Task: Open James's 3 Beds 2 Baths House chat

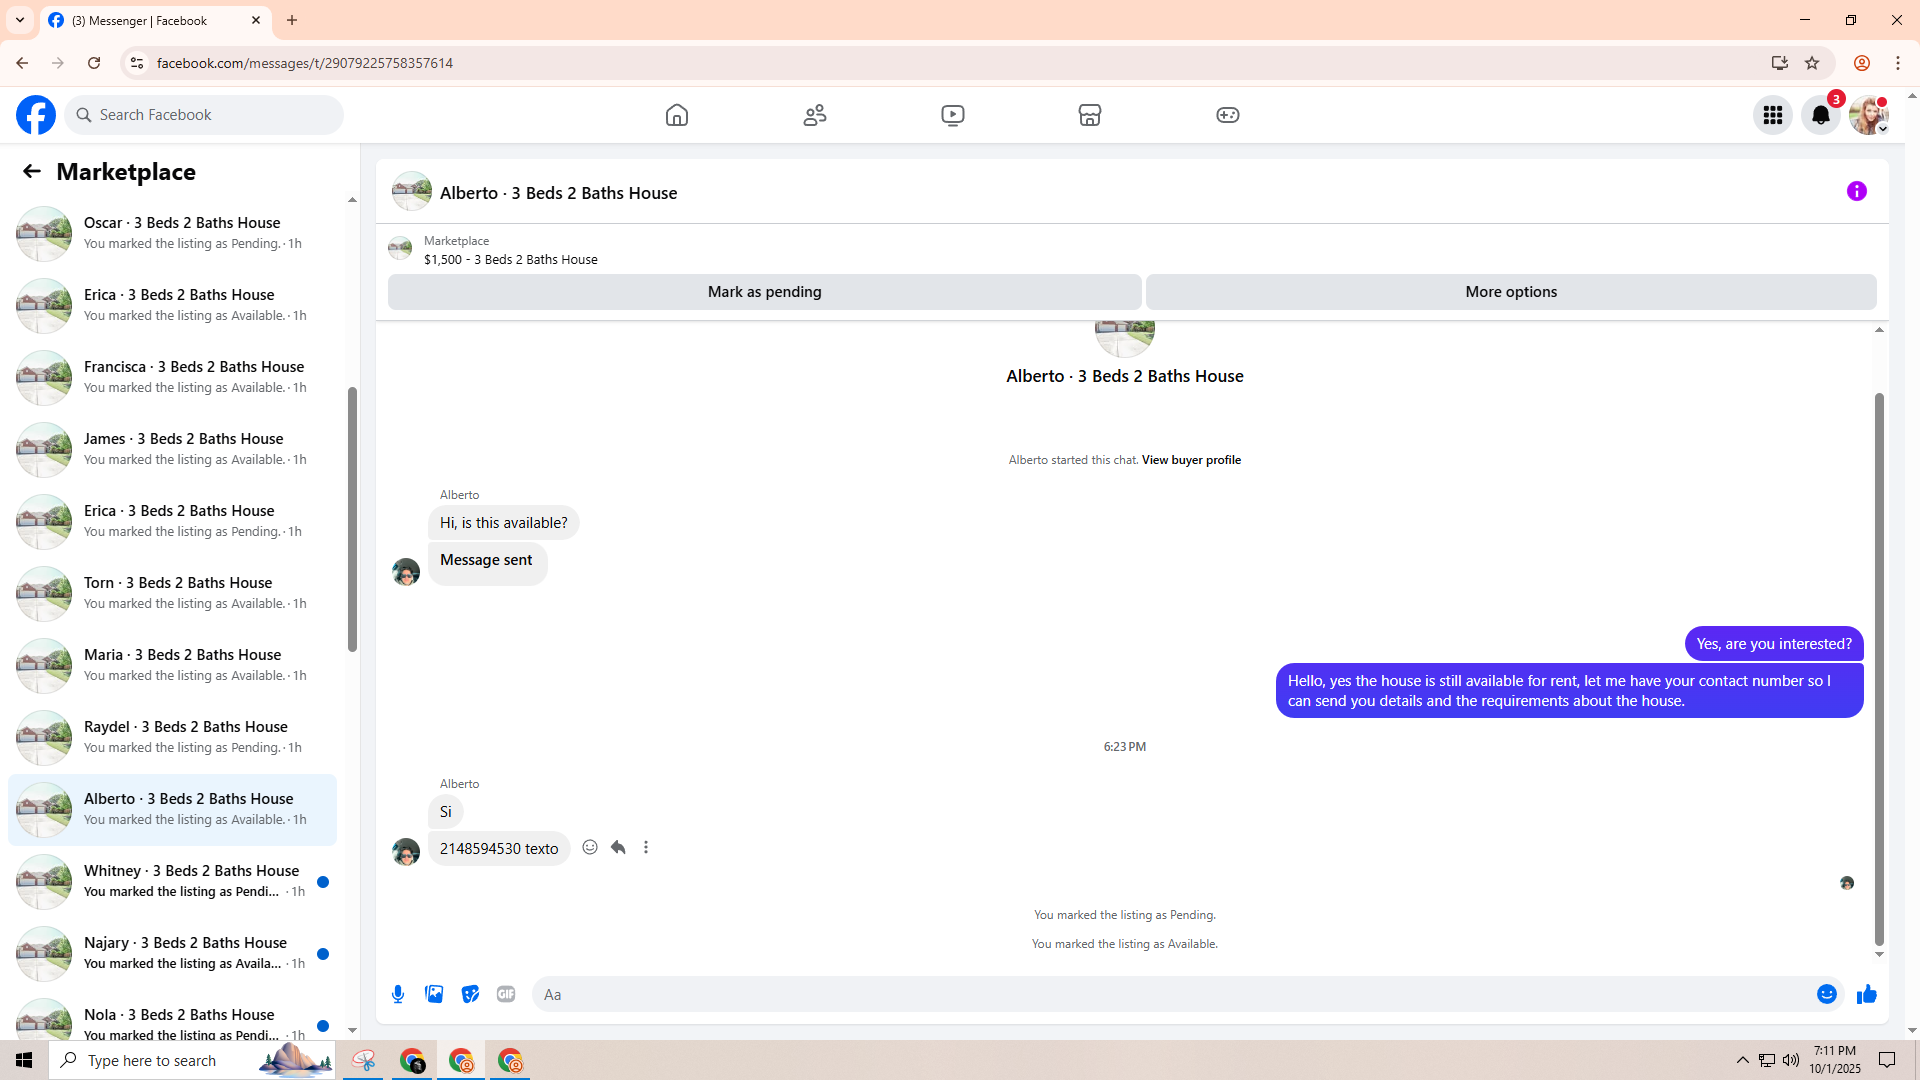Action: point(172,449)
